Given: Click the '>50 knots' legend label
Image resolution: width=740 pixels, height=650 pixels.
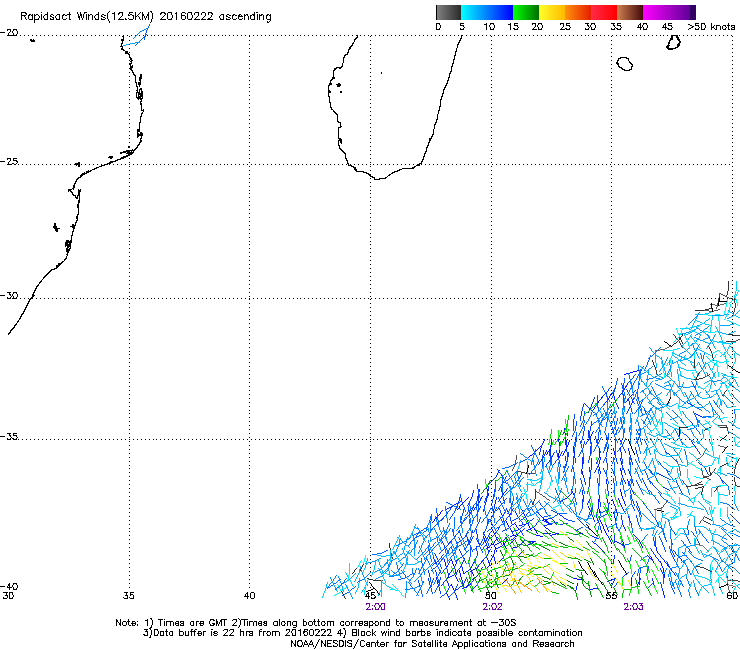Looking at the screenshot, I should pos(711,27).
